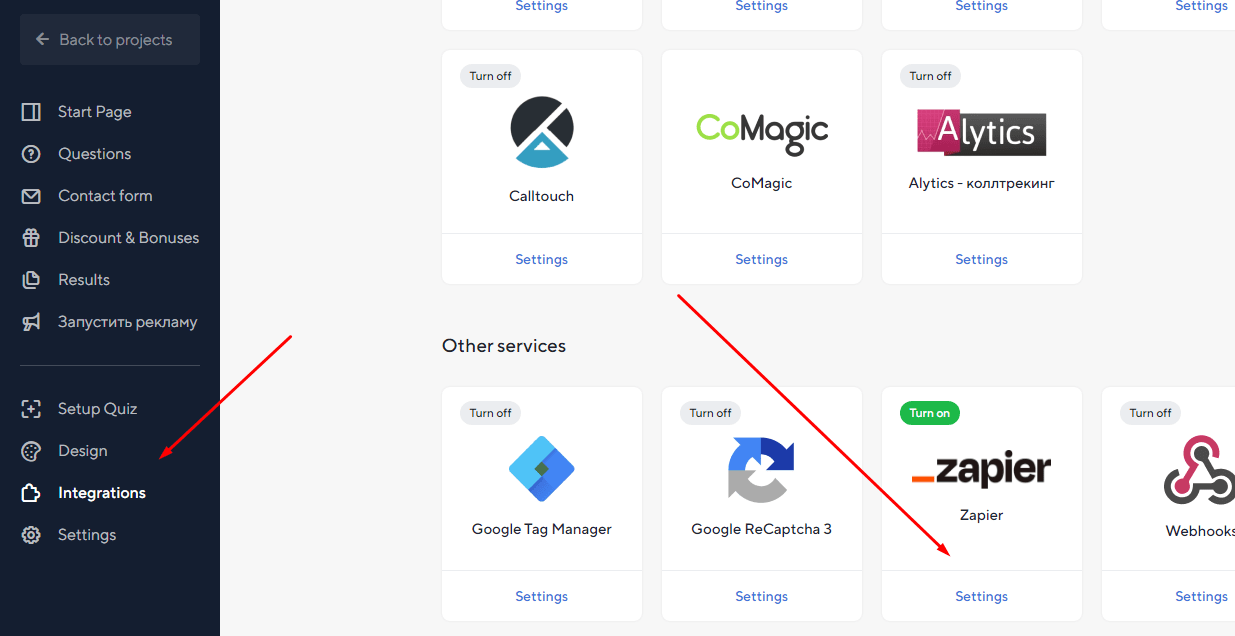This screenshot has width=1235, height=636.
Task: Open Calltouch Settings link
Action: (542, 259)
